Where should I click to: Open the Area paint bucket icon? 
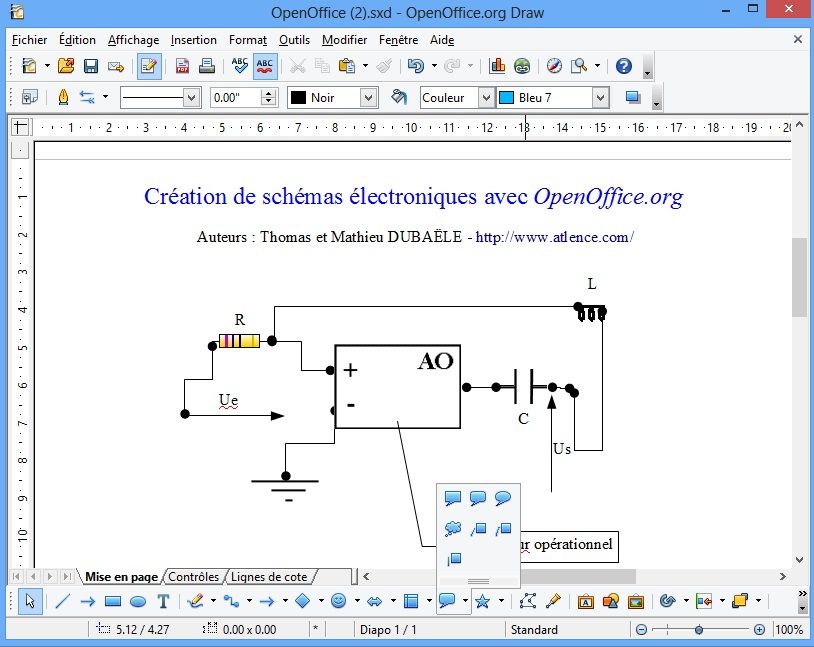pyautogui.click(x=399, y=97)
